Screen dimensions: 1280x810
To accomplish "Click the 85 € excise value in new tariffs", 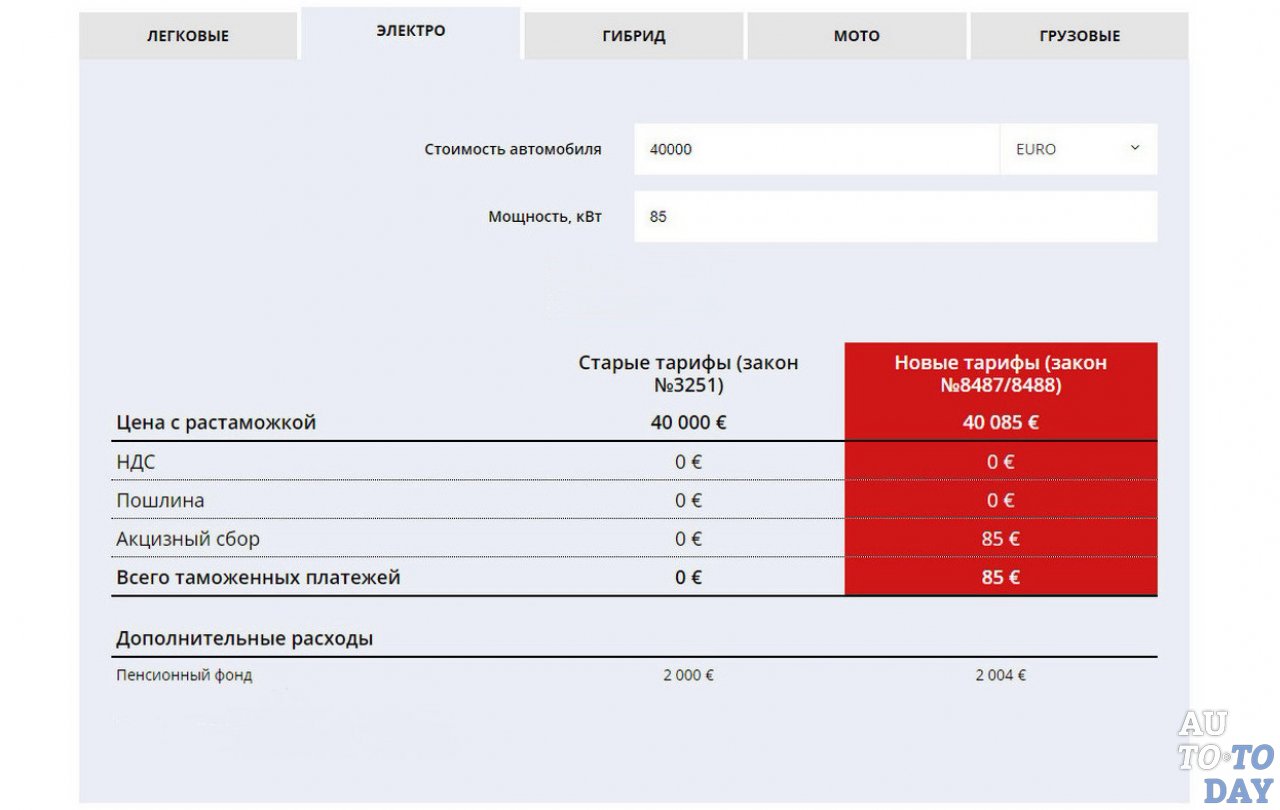I will coord(1001,539).
